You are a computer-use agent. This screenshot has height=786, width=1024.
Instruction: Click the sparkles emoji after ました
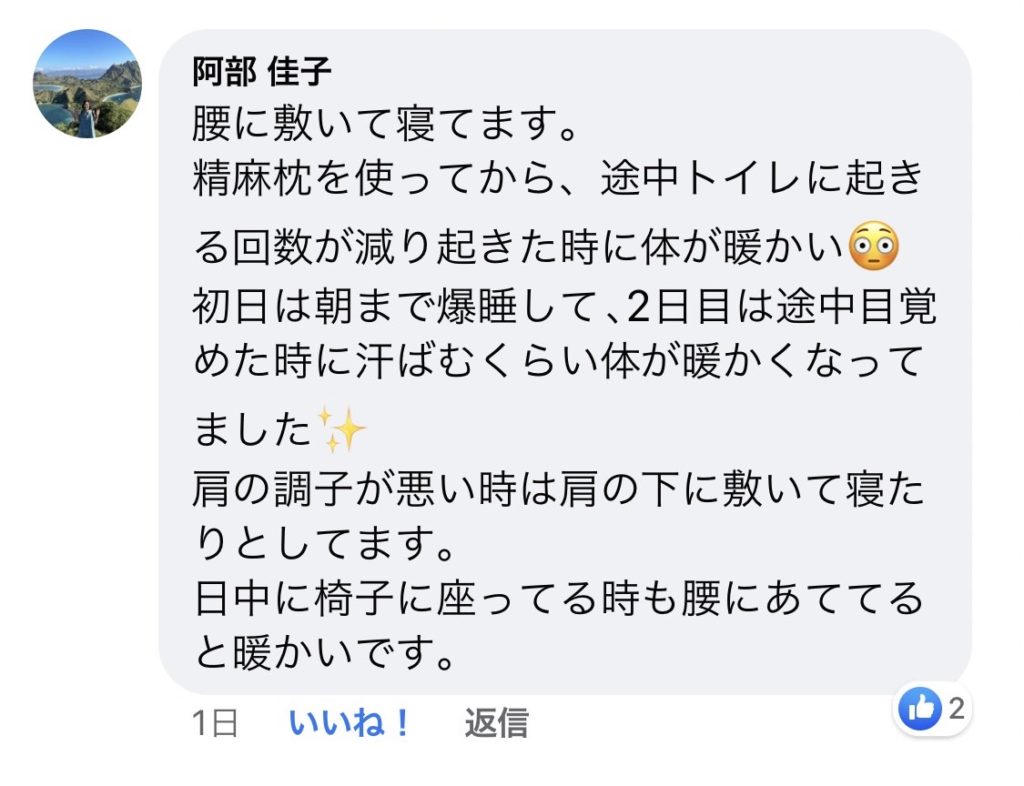342,431
